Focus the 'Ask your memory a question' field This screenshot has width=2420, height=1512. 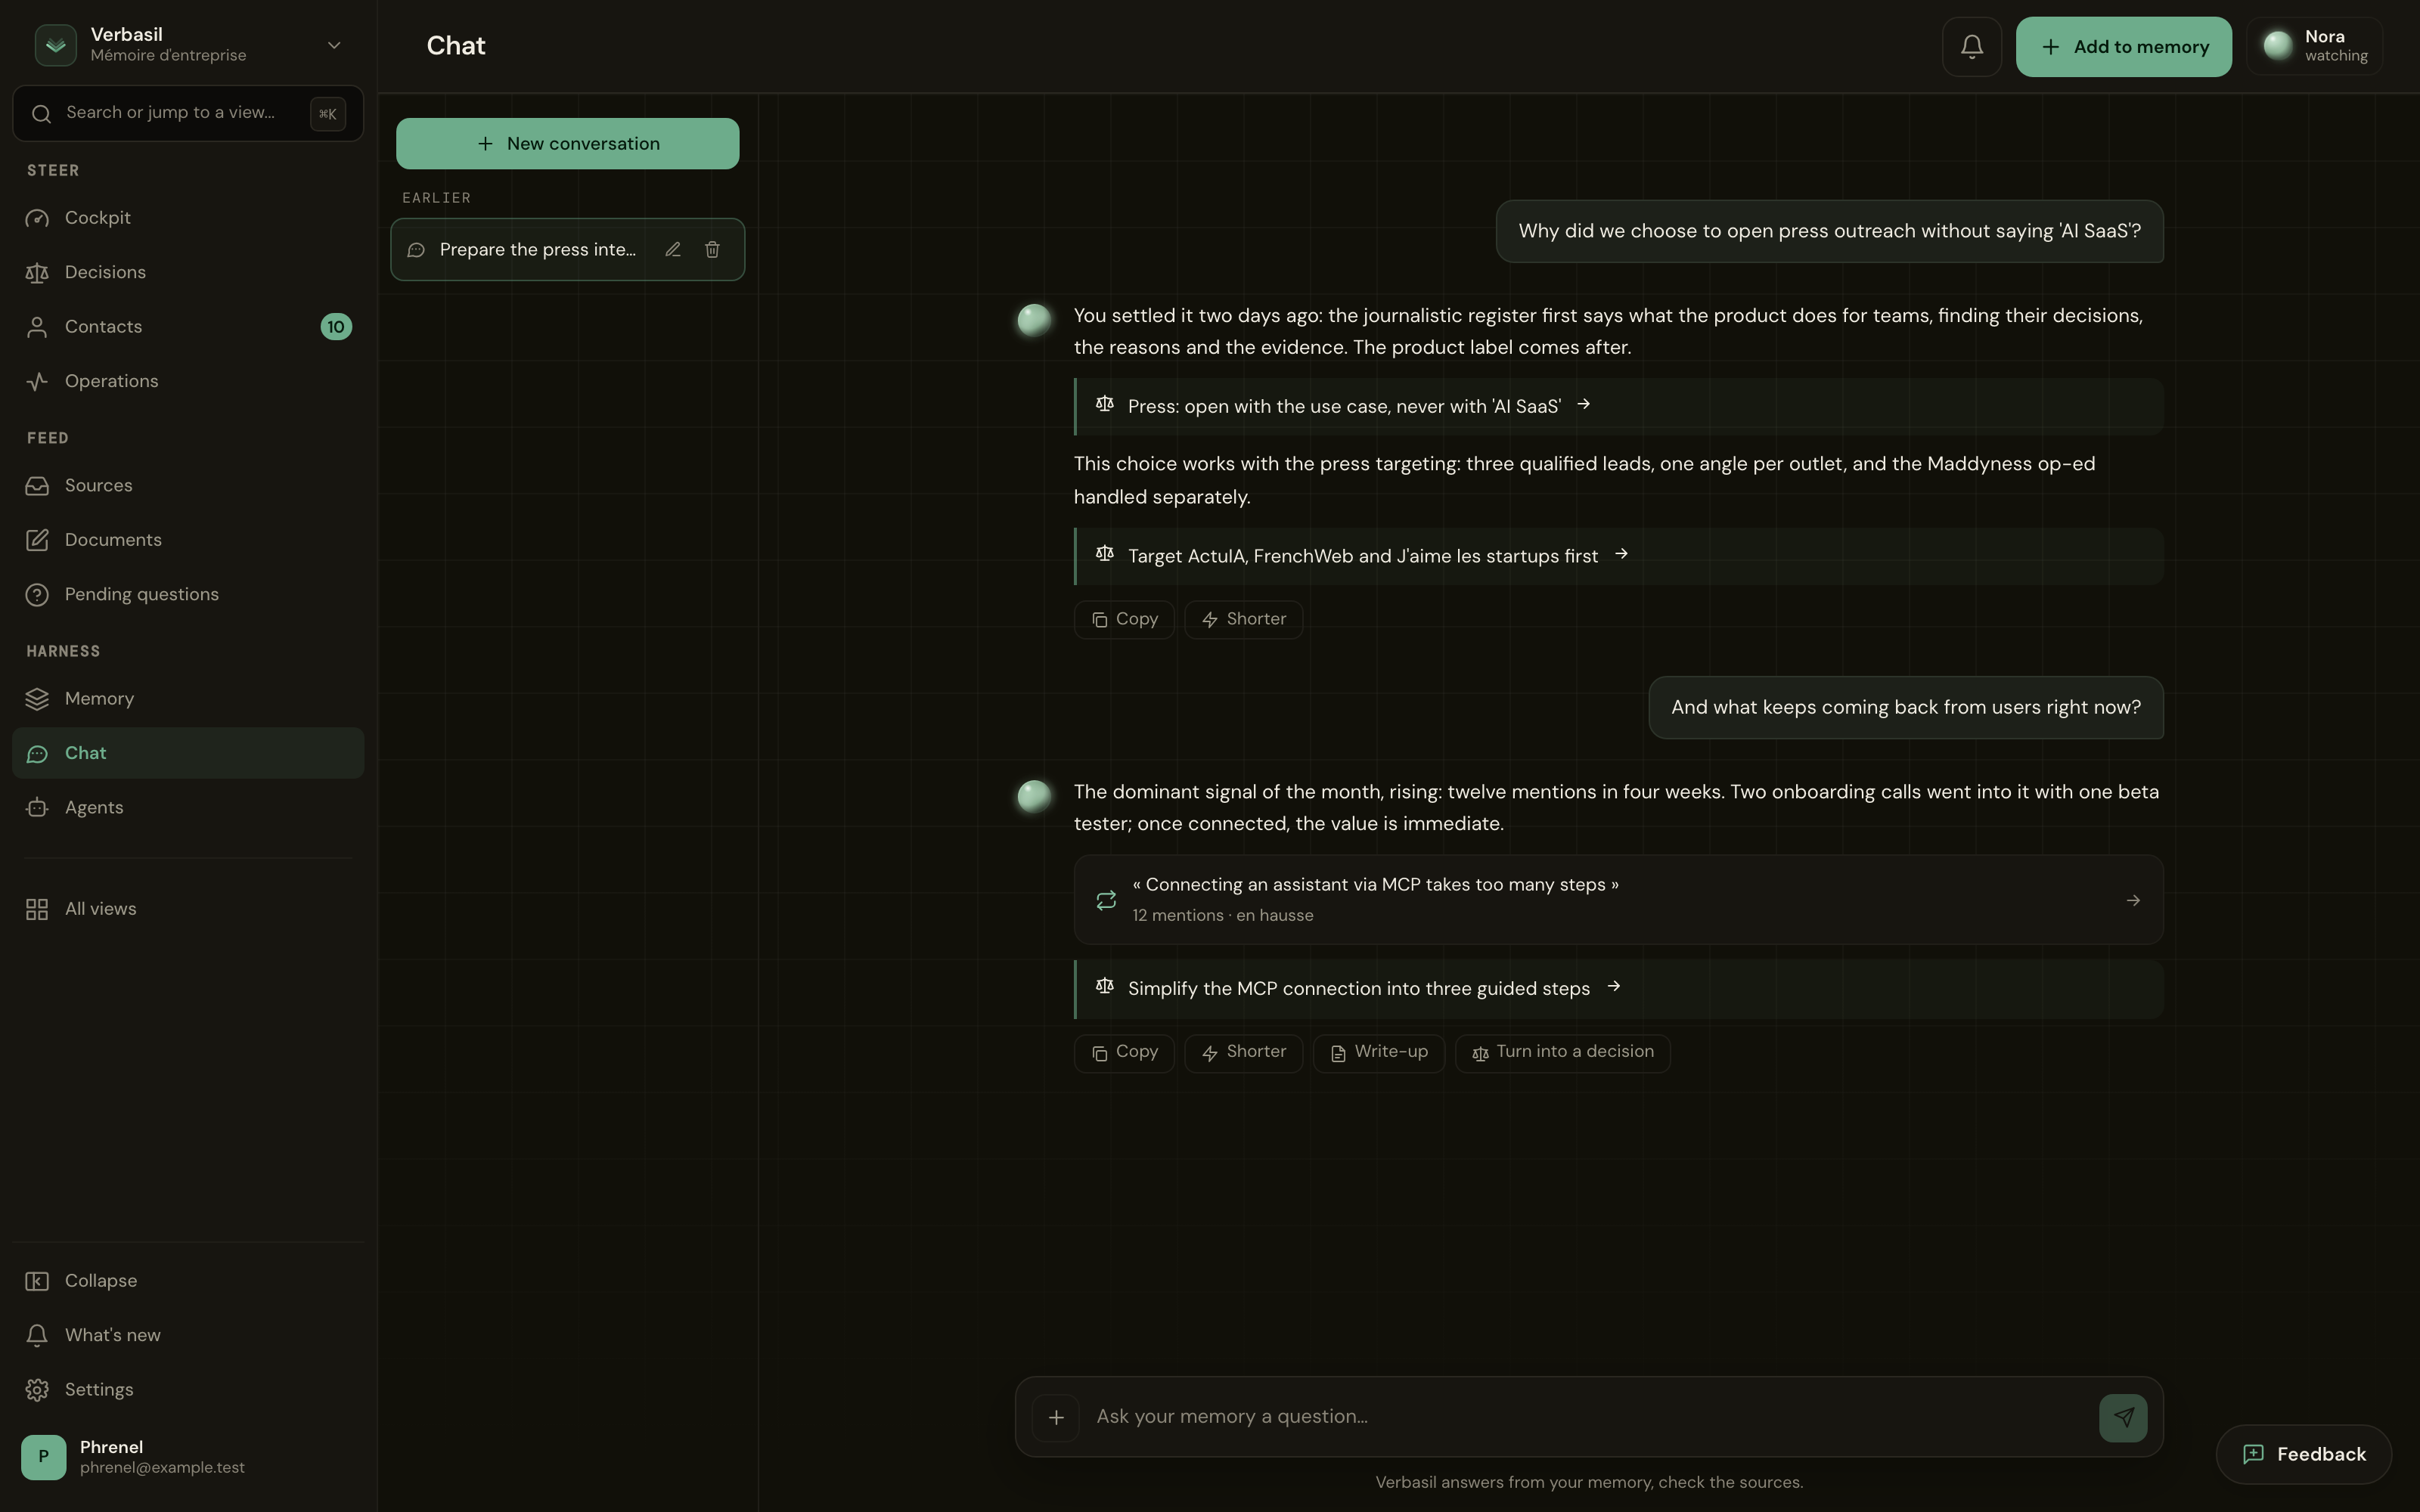[1588, 1417]
